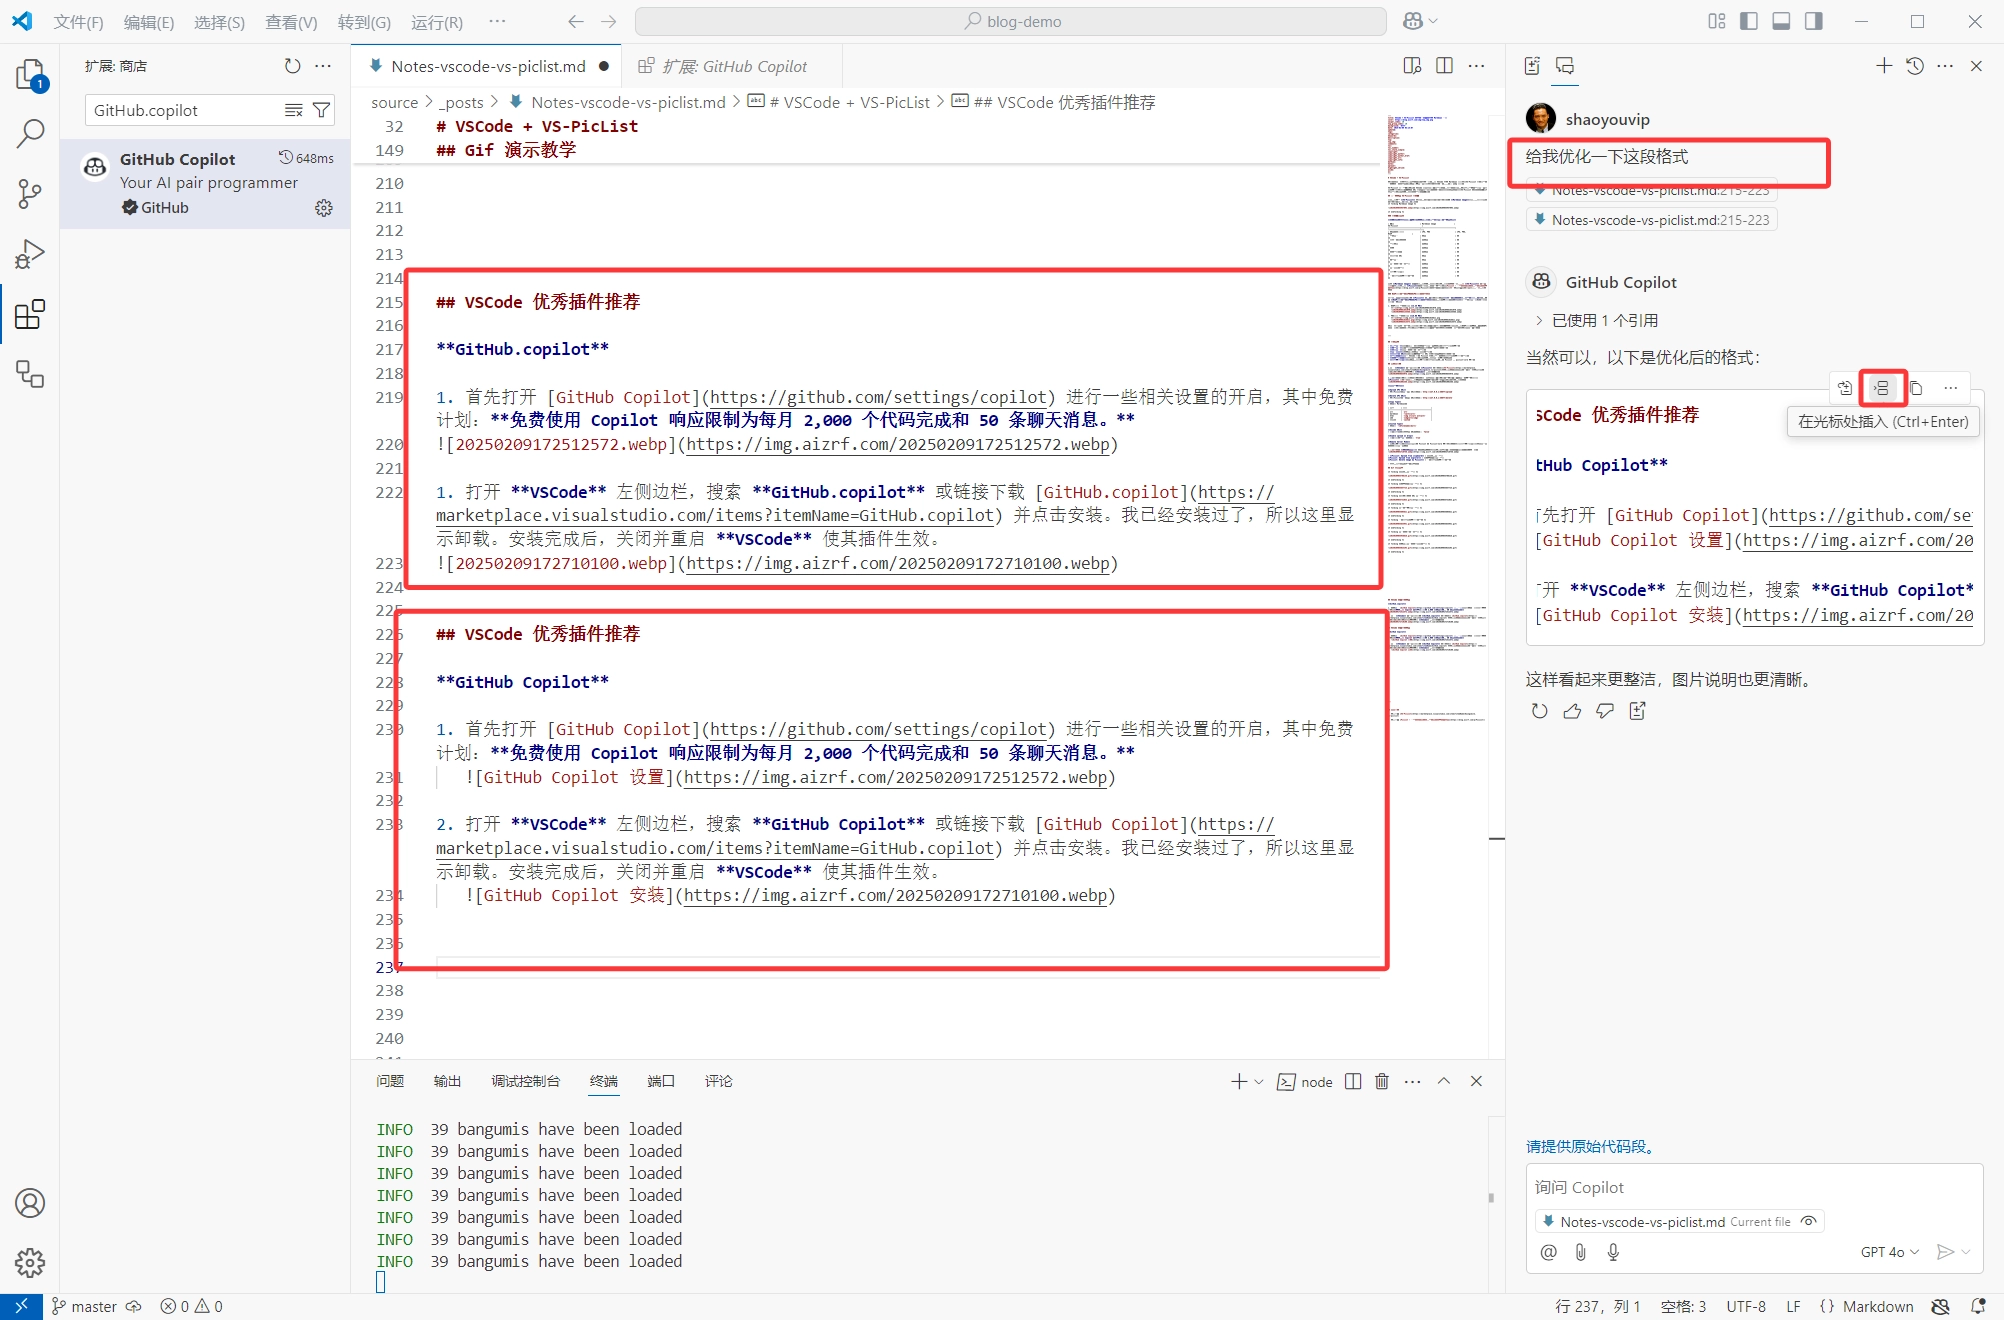Start voice input microphone in chat

point(1613,1252)
